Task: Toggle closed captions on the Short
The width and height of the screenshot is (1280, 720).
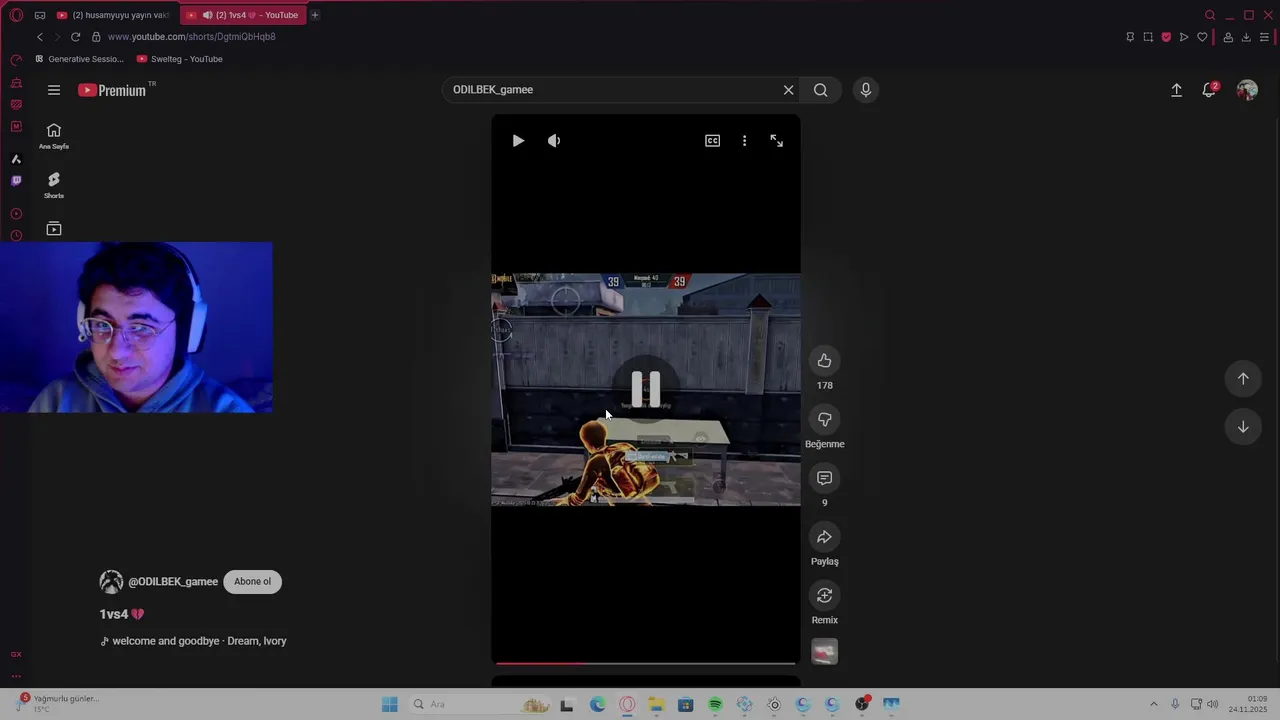Action: pyautogui.click(x=712, y=141)
